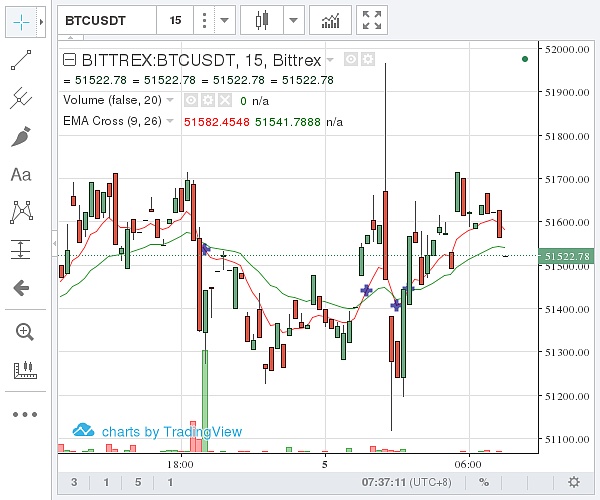
Task: Show more tools via three dots
Action: click(x=25, y=414)
